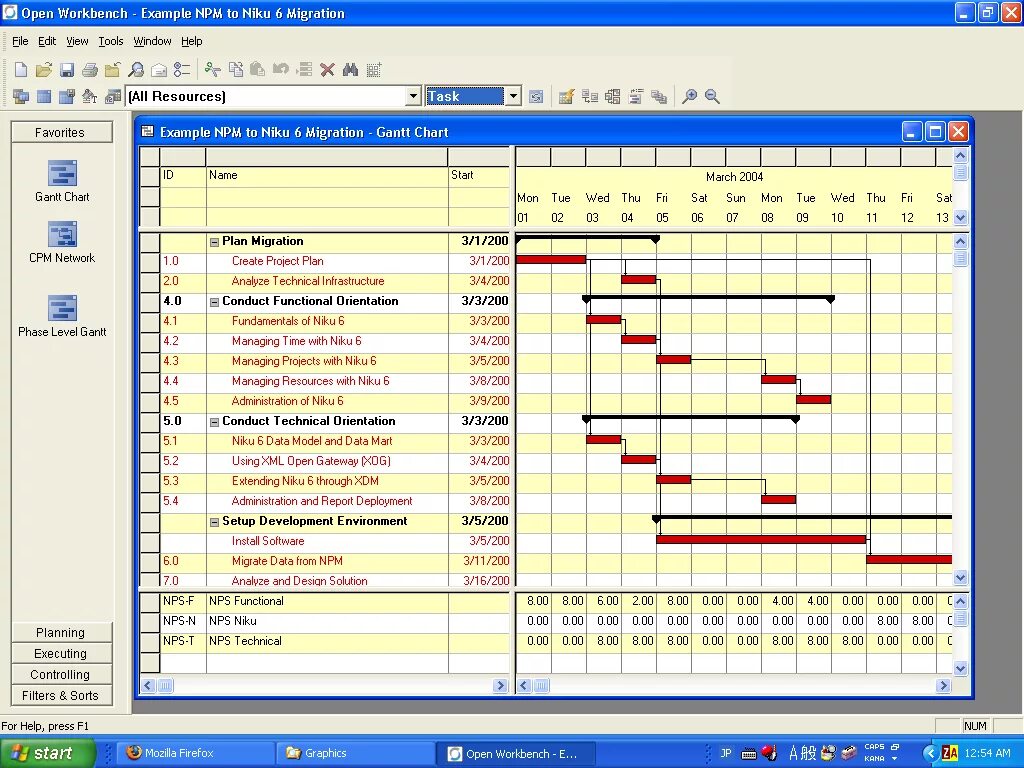Click the insert task indent icon
This screenshot has width=1024, height=768.
click(x=304, y=69)
